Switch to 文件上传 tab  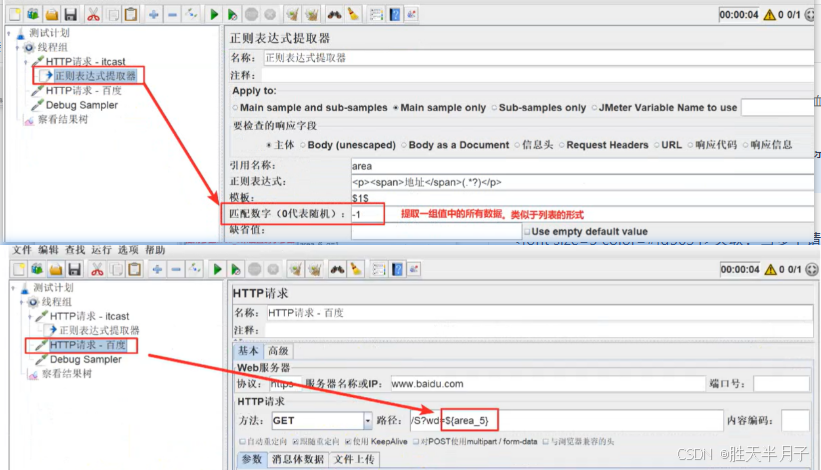[x=354, y=460]
